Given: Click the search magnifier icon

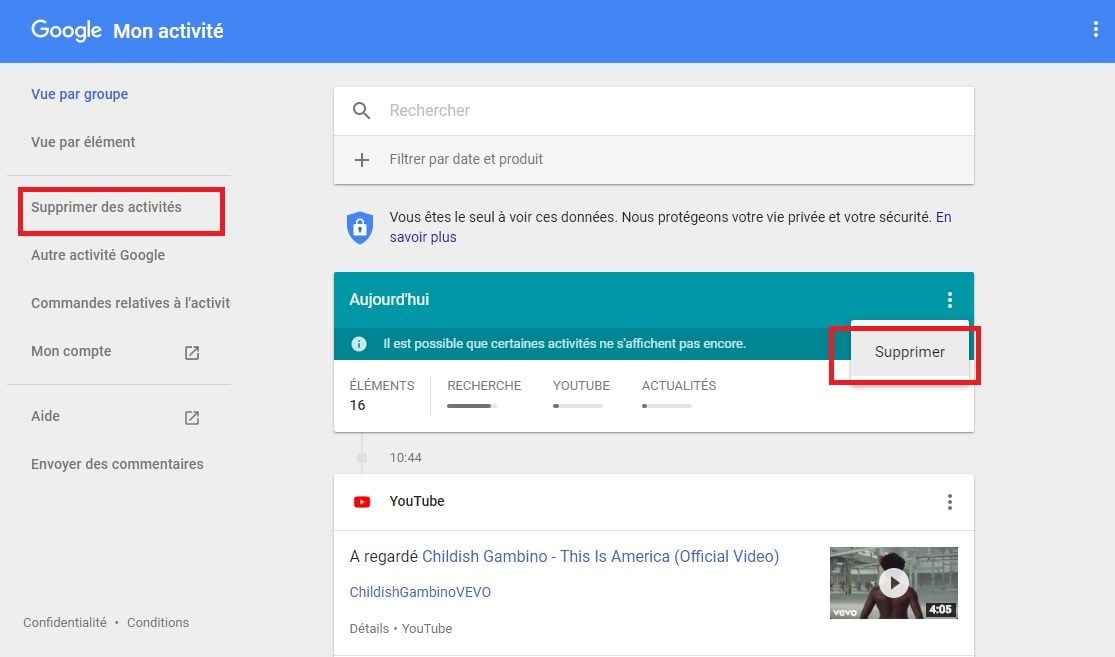Looking at the screenshot, I should tap(361, 110).
